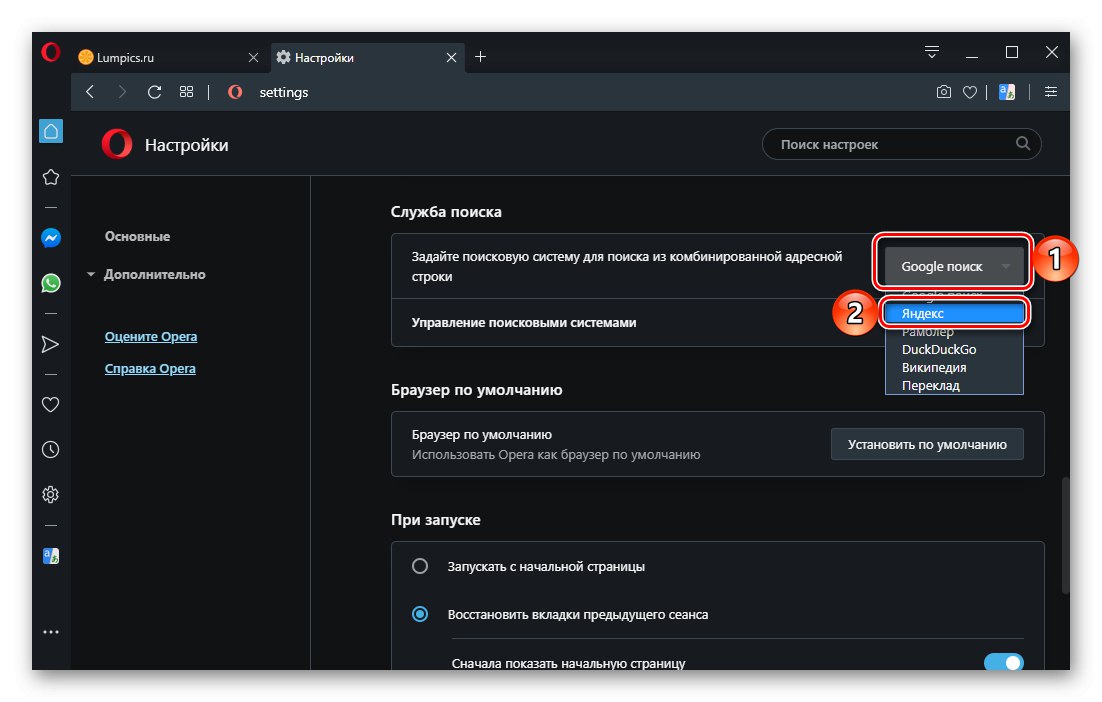Choose "Яндекс" from the dropdown list
Image resolution: width=1102 pixels, height=702 pixels.
click(x=954, y=314)
